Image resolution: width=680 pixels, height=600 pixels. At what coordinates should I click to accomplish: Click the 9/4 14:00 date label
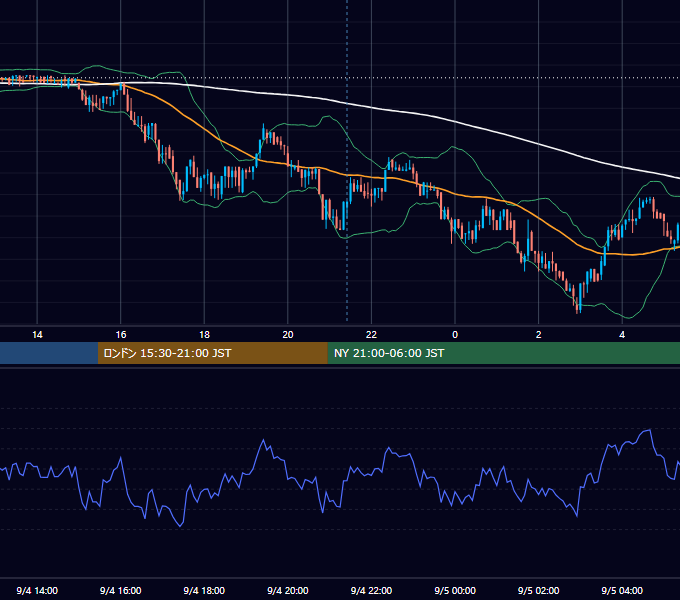37,590
